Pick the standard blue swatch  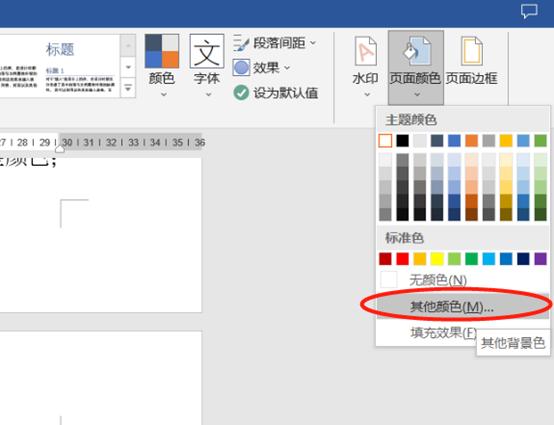coord(506,259)
